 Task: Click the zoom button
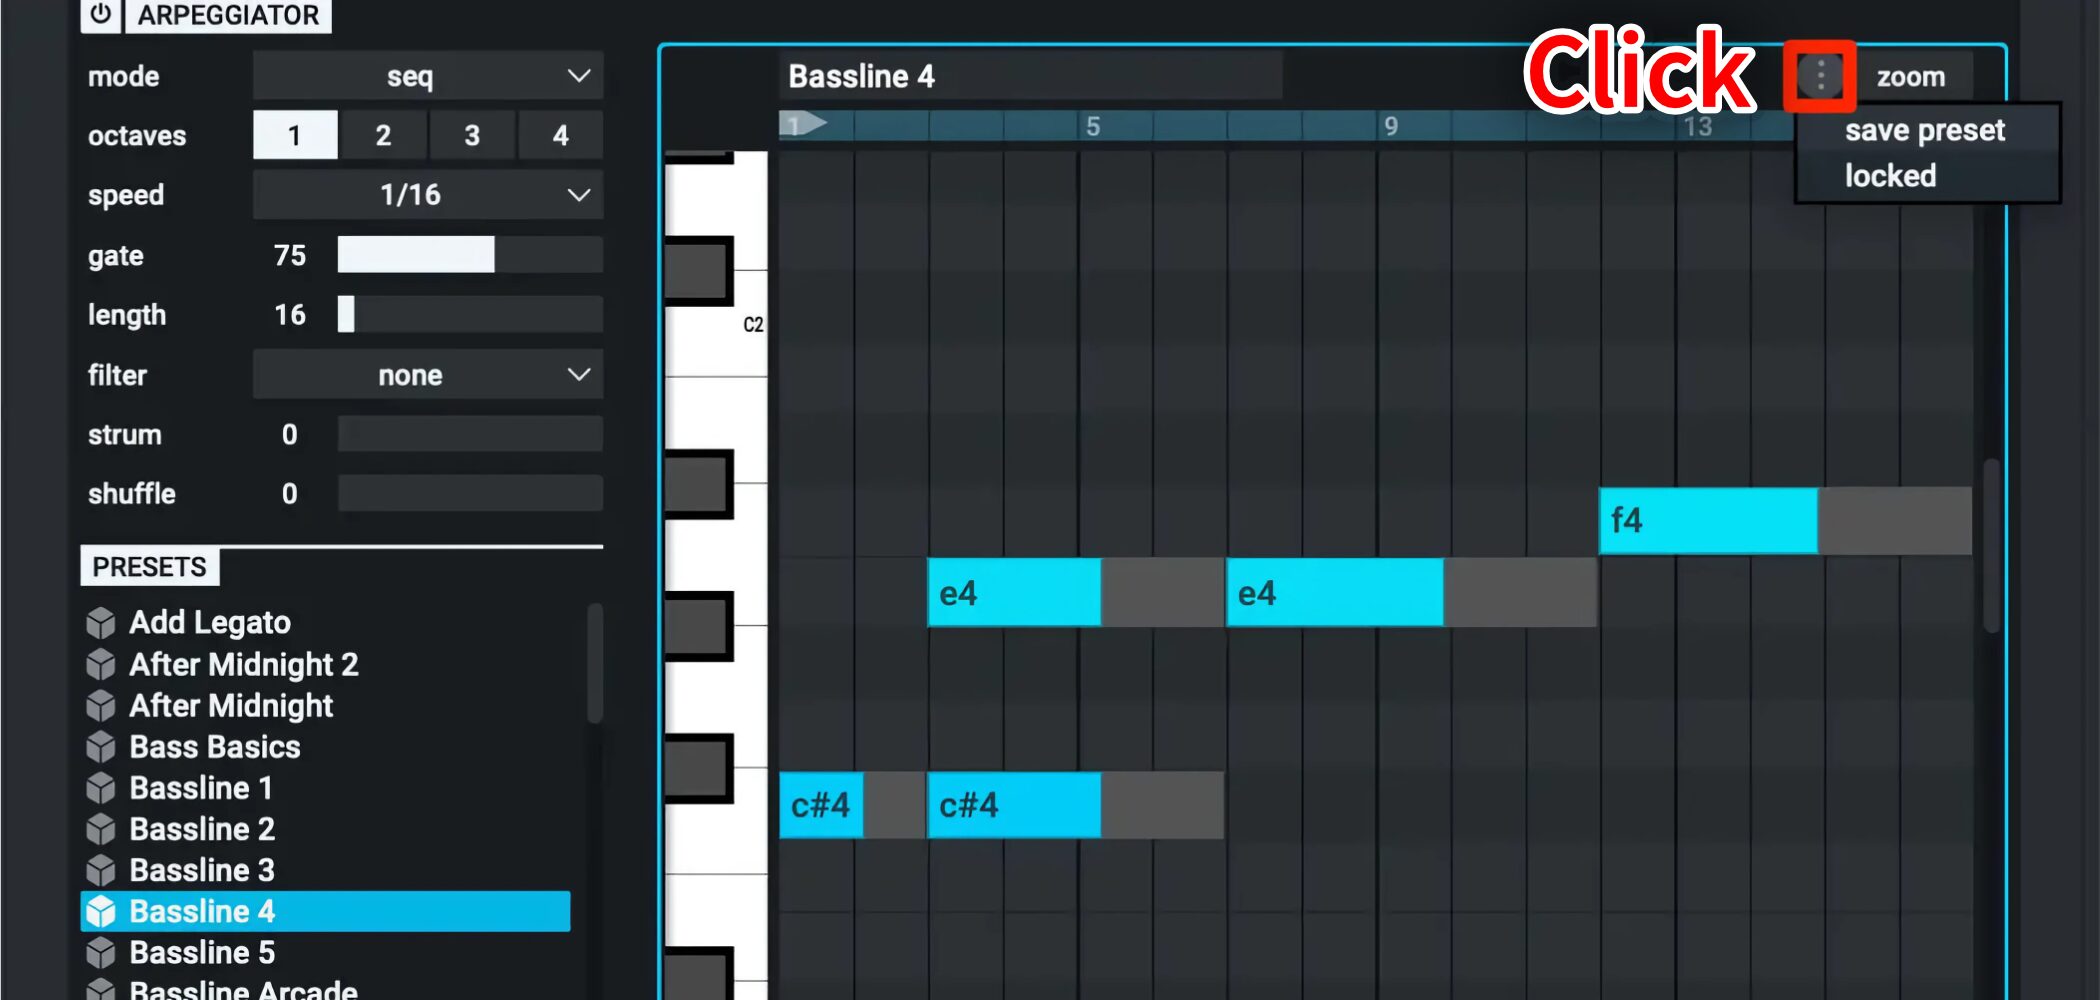coord(1911,77)
